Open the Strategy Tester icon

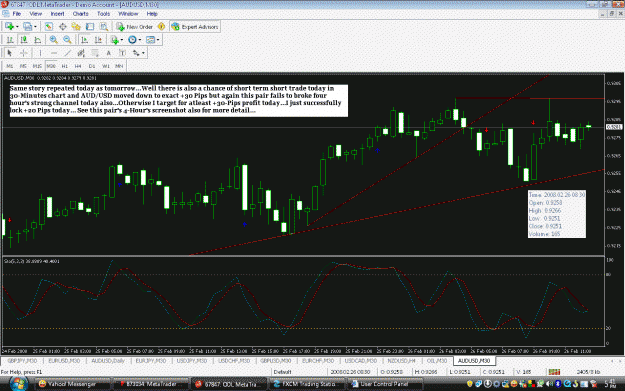[x=104, y=27]
